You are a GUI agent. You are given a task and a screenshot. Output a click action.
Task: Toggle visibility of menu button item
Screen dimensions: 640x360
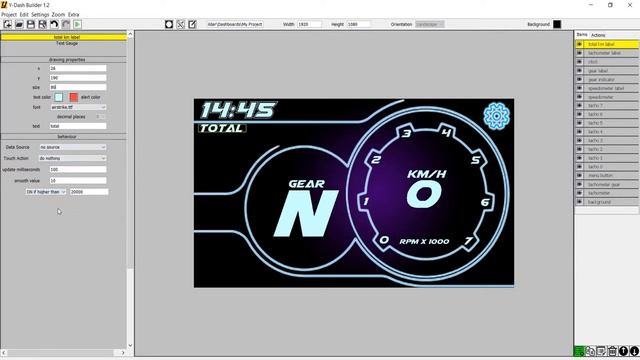tap(579, 176)
